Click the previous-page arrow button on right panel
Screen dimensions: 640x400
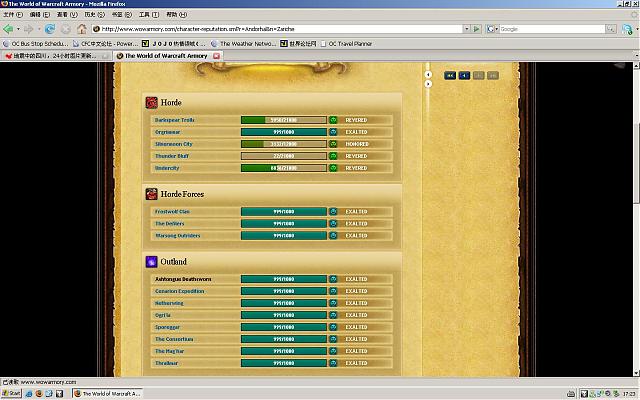click(464, 76)
